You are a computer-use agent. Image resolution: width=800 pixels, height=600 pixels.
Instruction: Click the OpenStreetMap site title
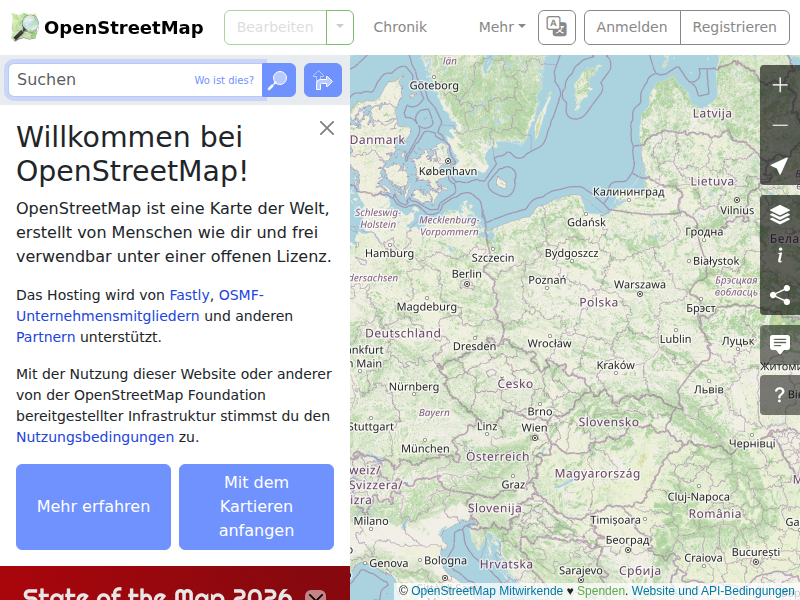click(124, 28)
